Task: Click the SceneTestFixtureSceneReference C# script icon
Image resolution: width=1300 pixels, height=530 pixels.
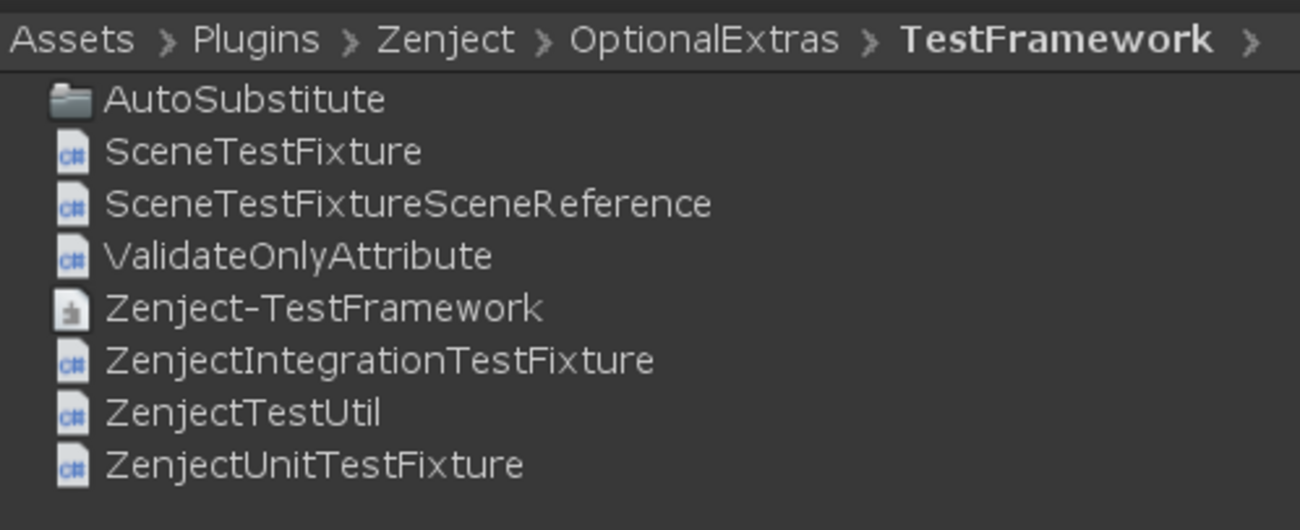Action: pyautogui.click(x=72, y=205)
